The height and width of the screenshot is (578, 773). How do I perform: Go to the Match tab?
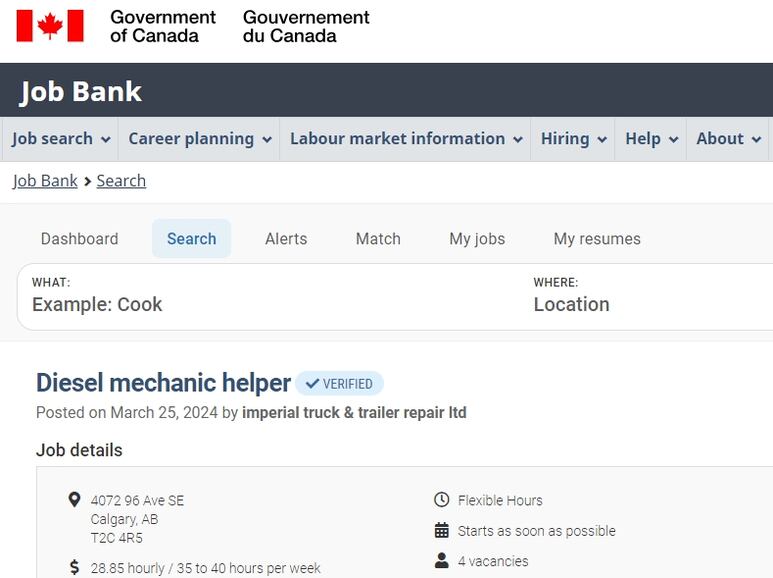[x=378, y=239]
